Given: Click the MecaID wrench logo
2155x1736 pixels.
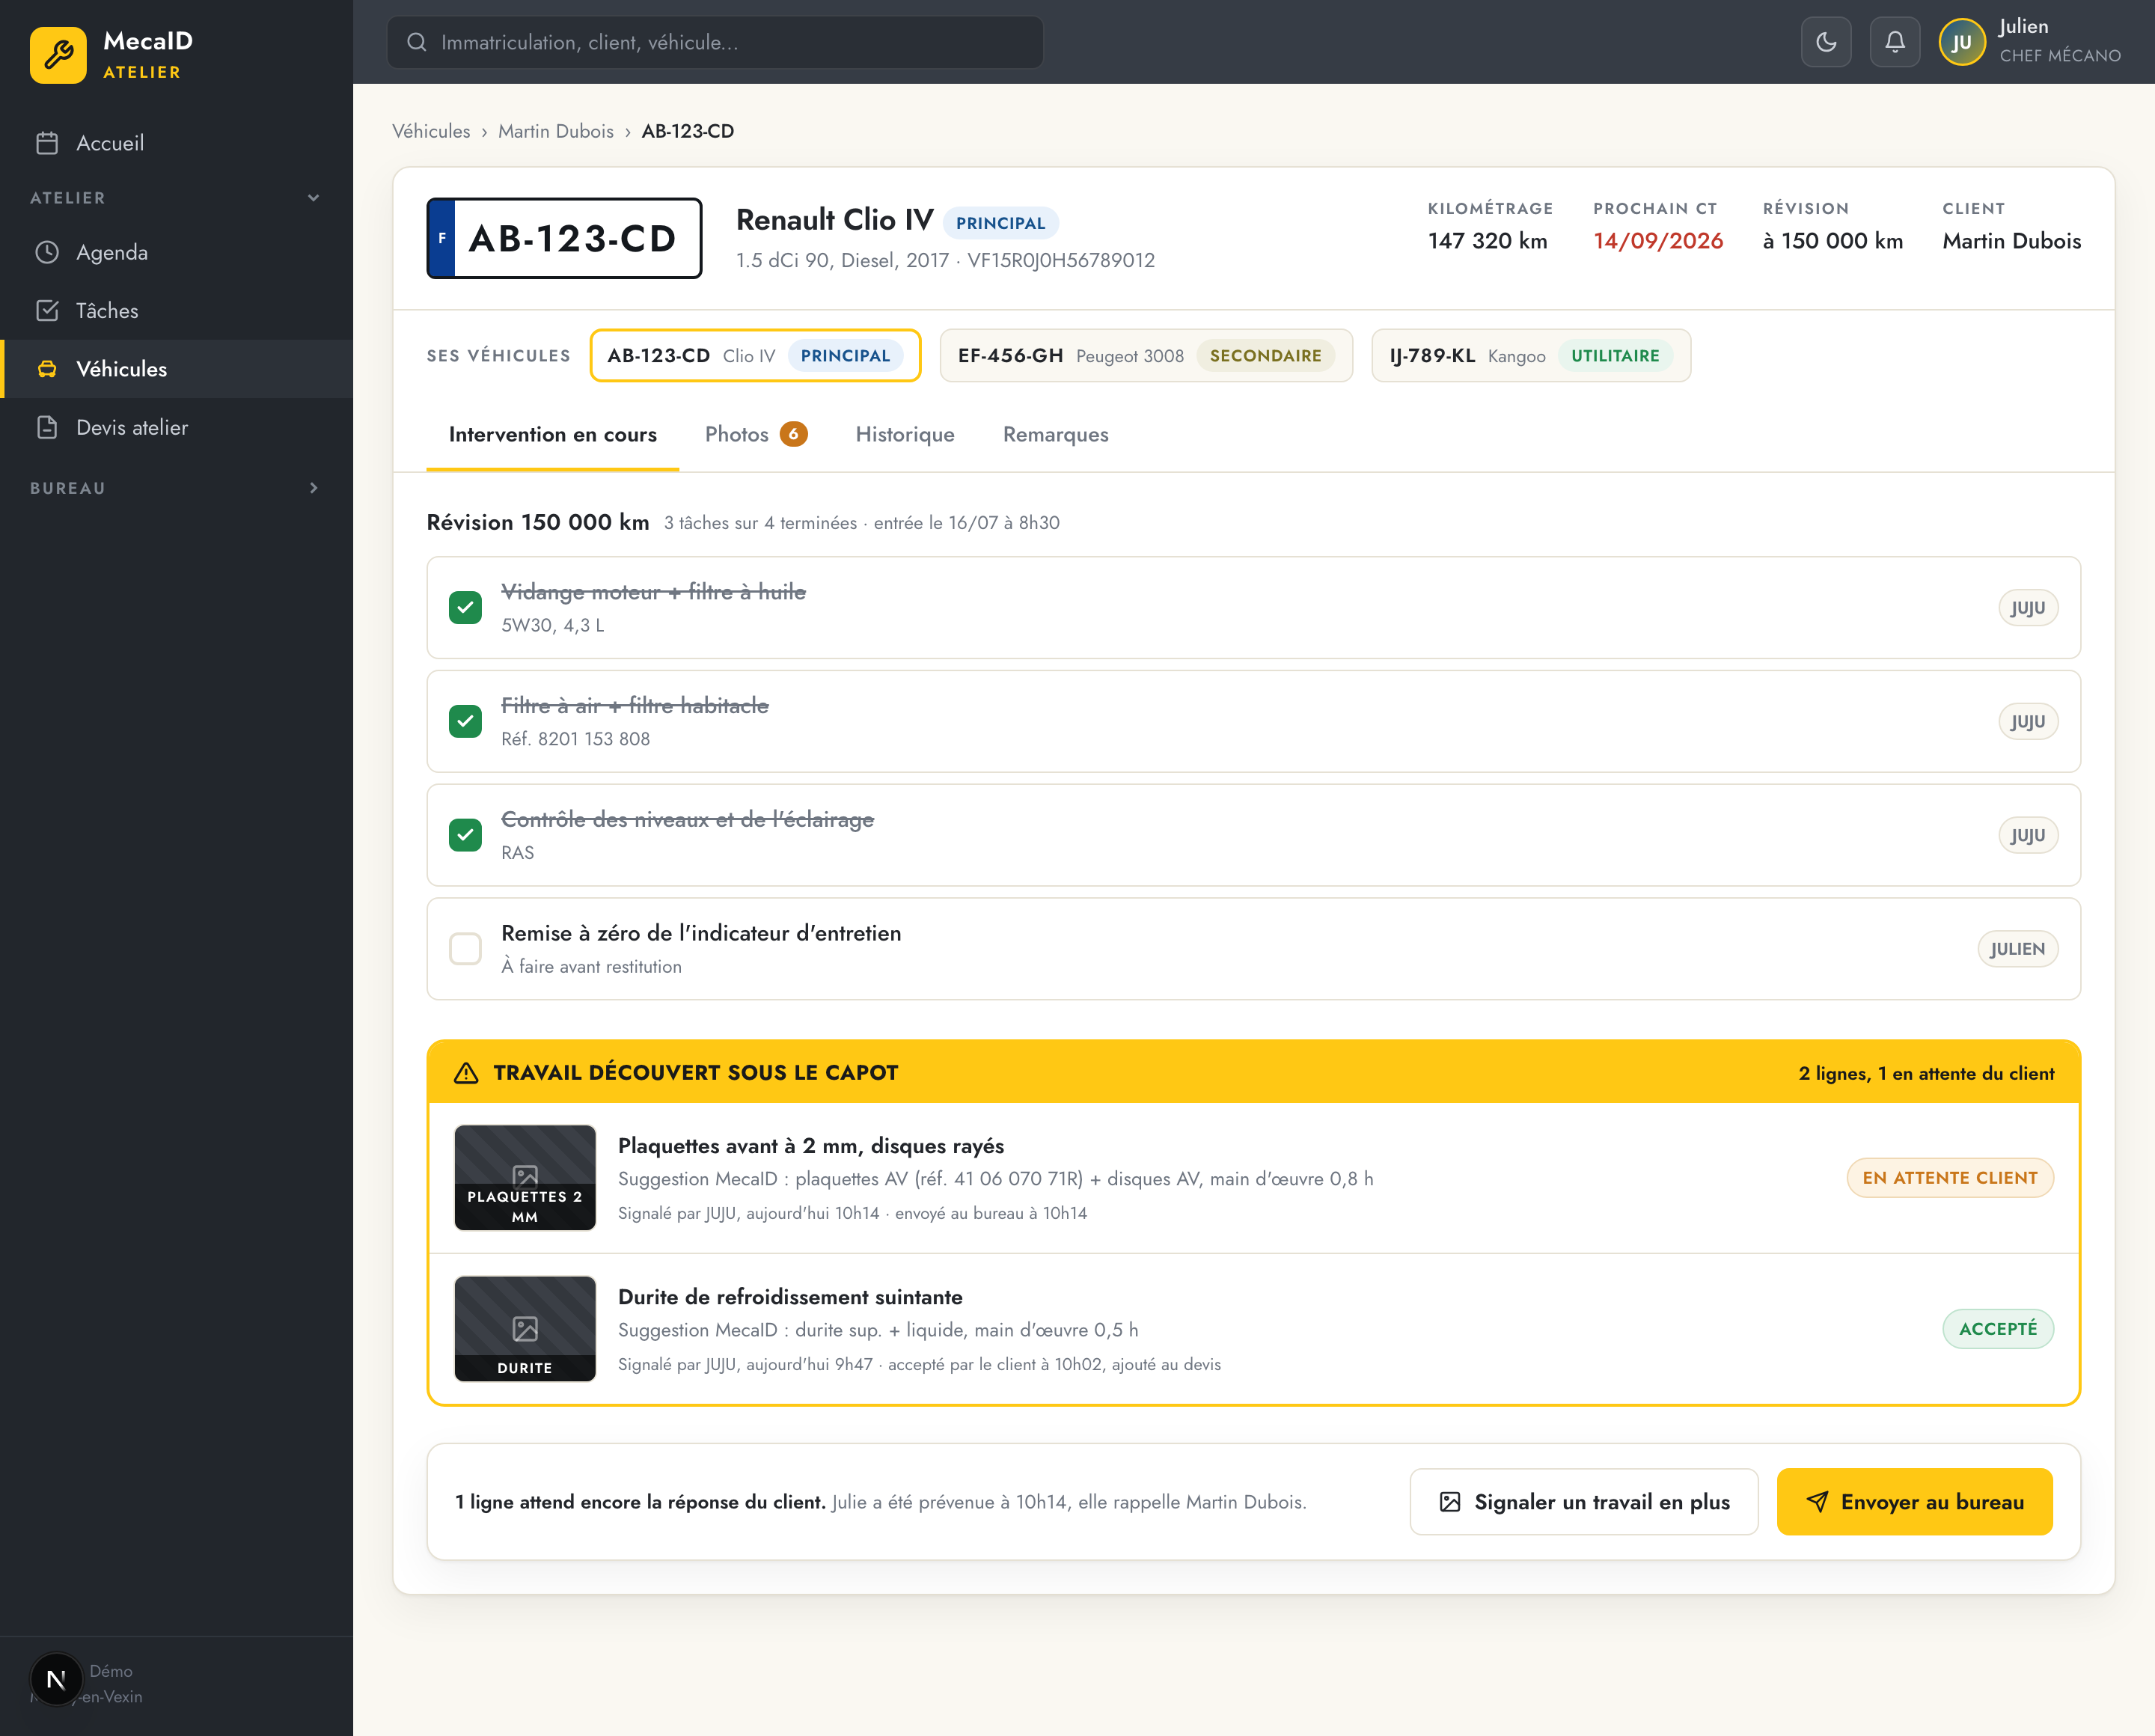Looking at the screenshot, I should (58, 55).
